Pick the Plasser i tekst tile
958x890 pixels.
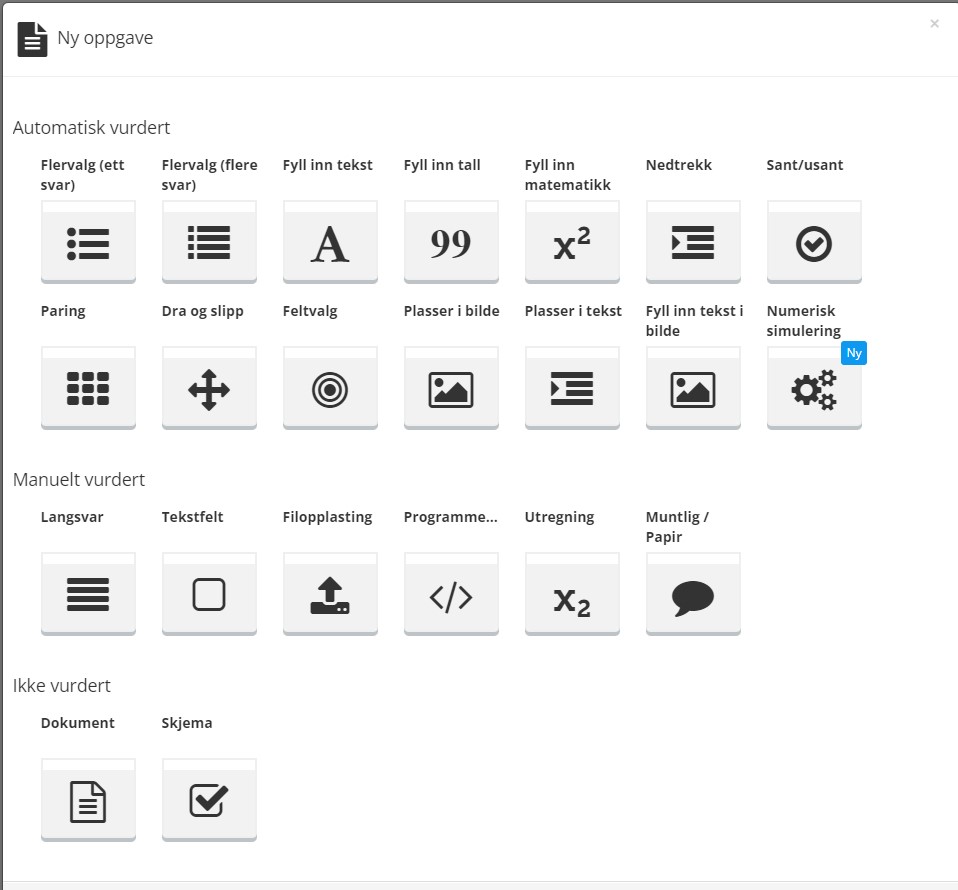point(572,388)
